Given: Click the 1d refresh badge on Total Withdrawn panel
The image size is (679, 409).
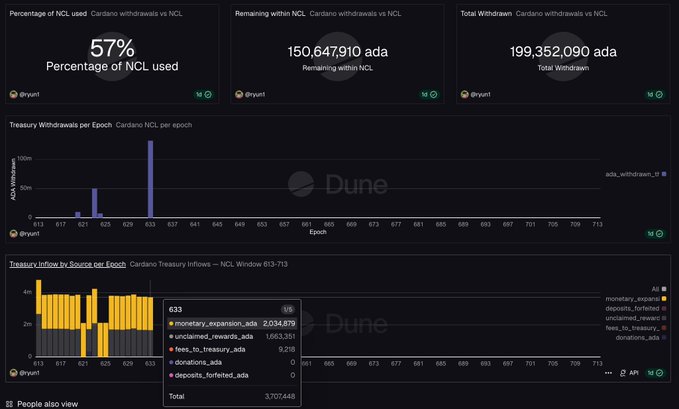Looking at the screenshot, I should (x=655, y=94).
